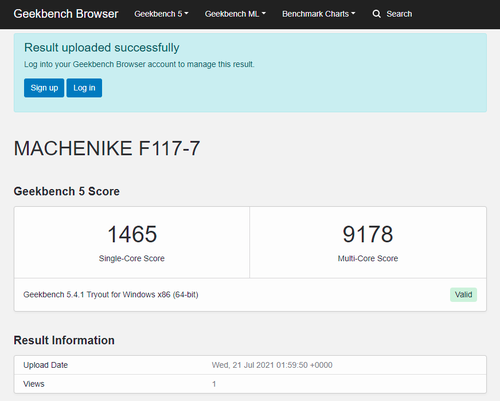Click the Geekbench 5.4.1 Tryout version text
Image resolution: width=500 pixels, height=401 pixels.
pos(111,295)
